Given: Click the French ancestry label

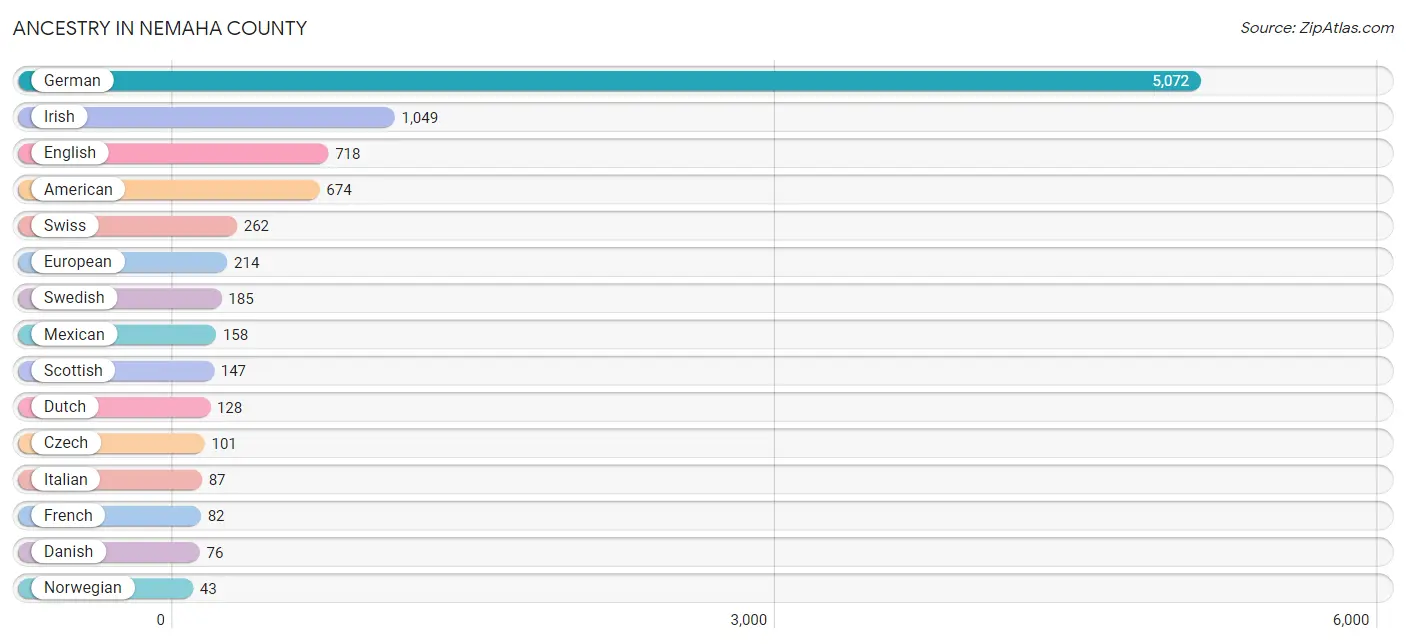Looking at the screenshot, I should coord(68,515).
